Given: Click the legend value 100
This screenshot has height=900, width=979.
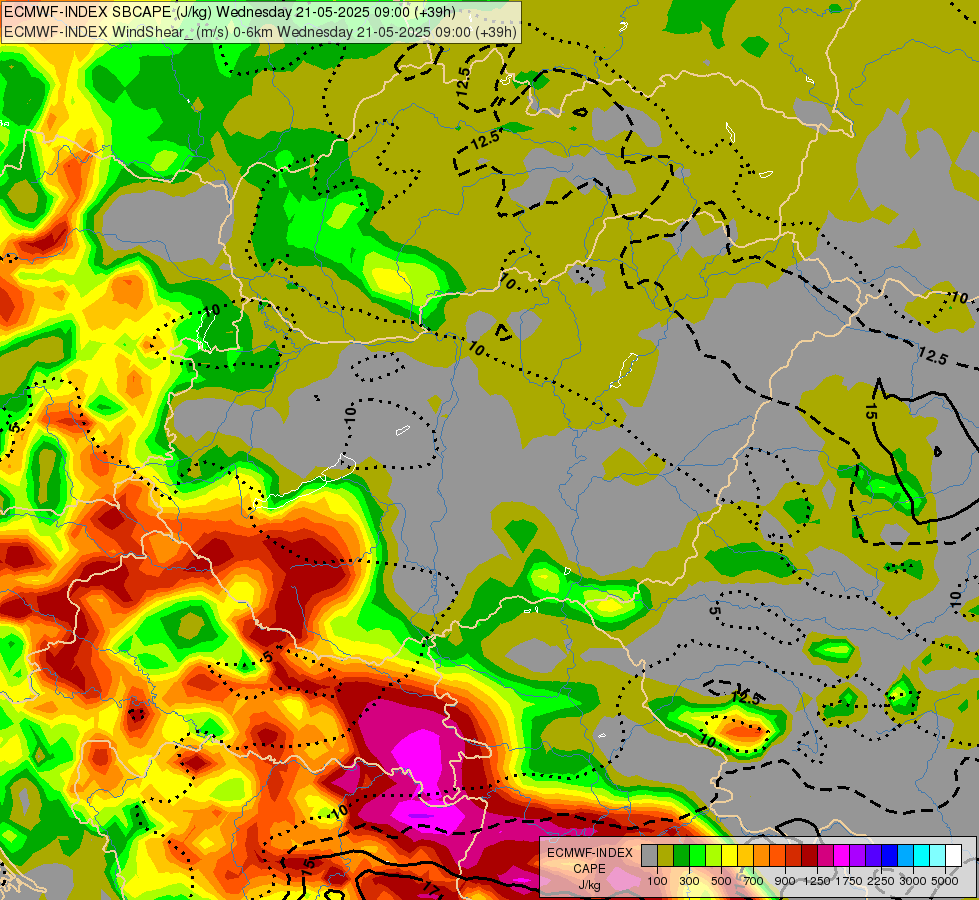Looking at the screenshot, I should point(657,881).
